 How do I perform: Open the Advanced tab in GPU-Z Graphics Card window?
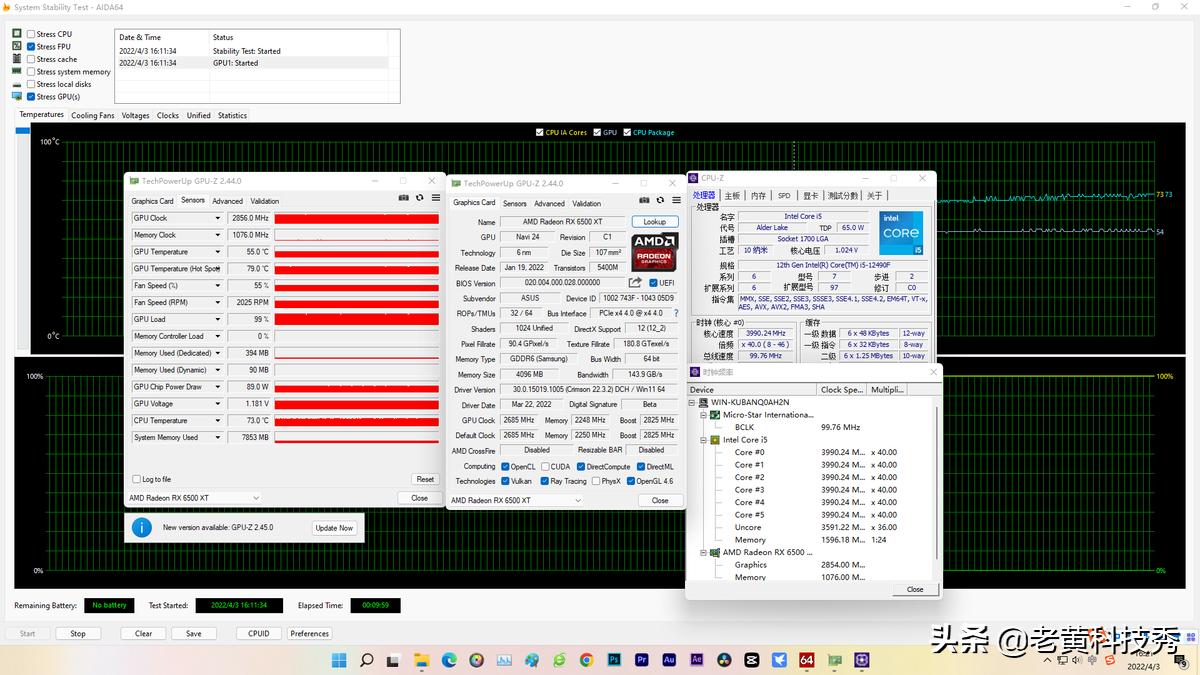point(549,204)
